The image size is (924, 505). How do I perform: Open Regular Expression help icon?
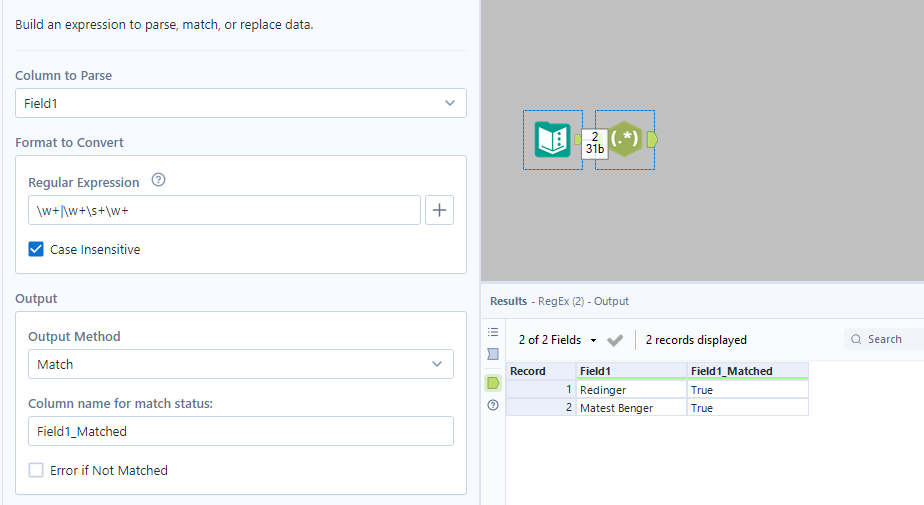click(158, 181)
